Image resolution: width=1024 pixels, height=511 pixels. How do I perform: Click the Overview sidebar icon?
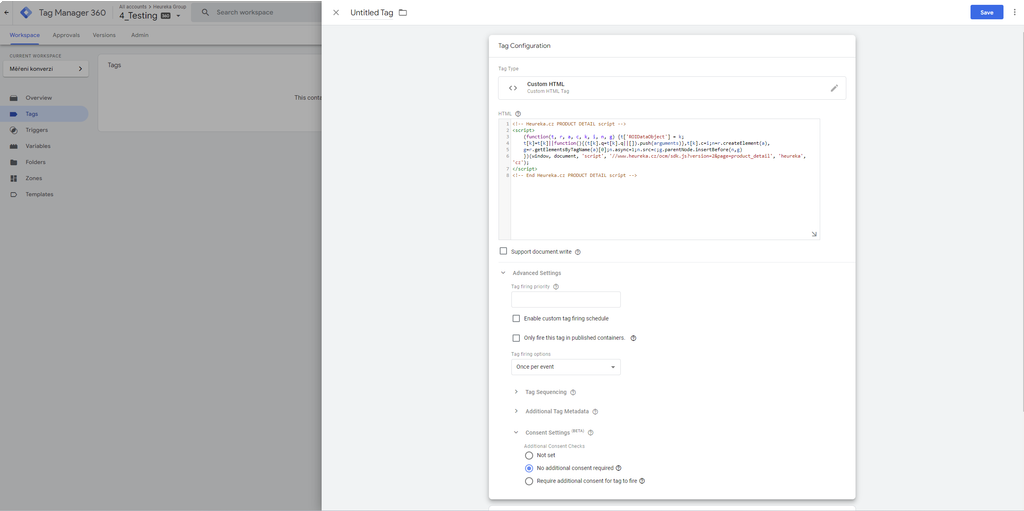coord(14,98)
